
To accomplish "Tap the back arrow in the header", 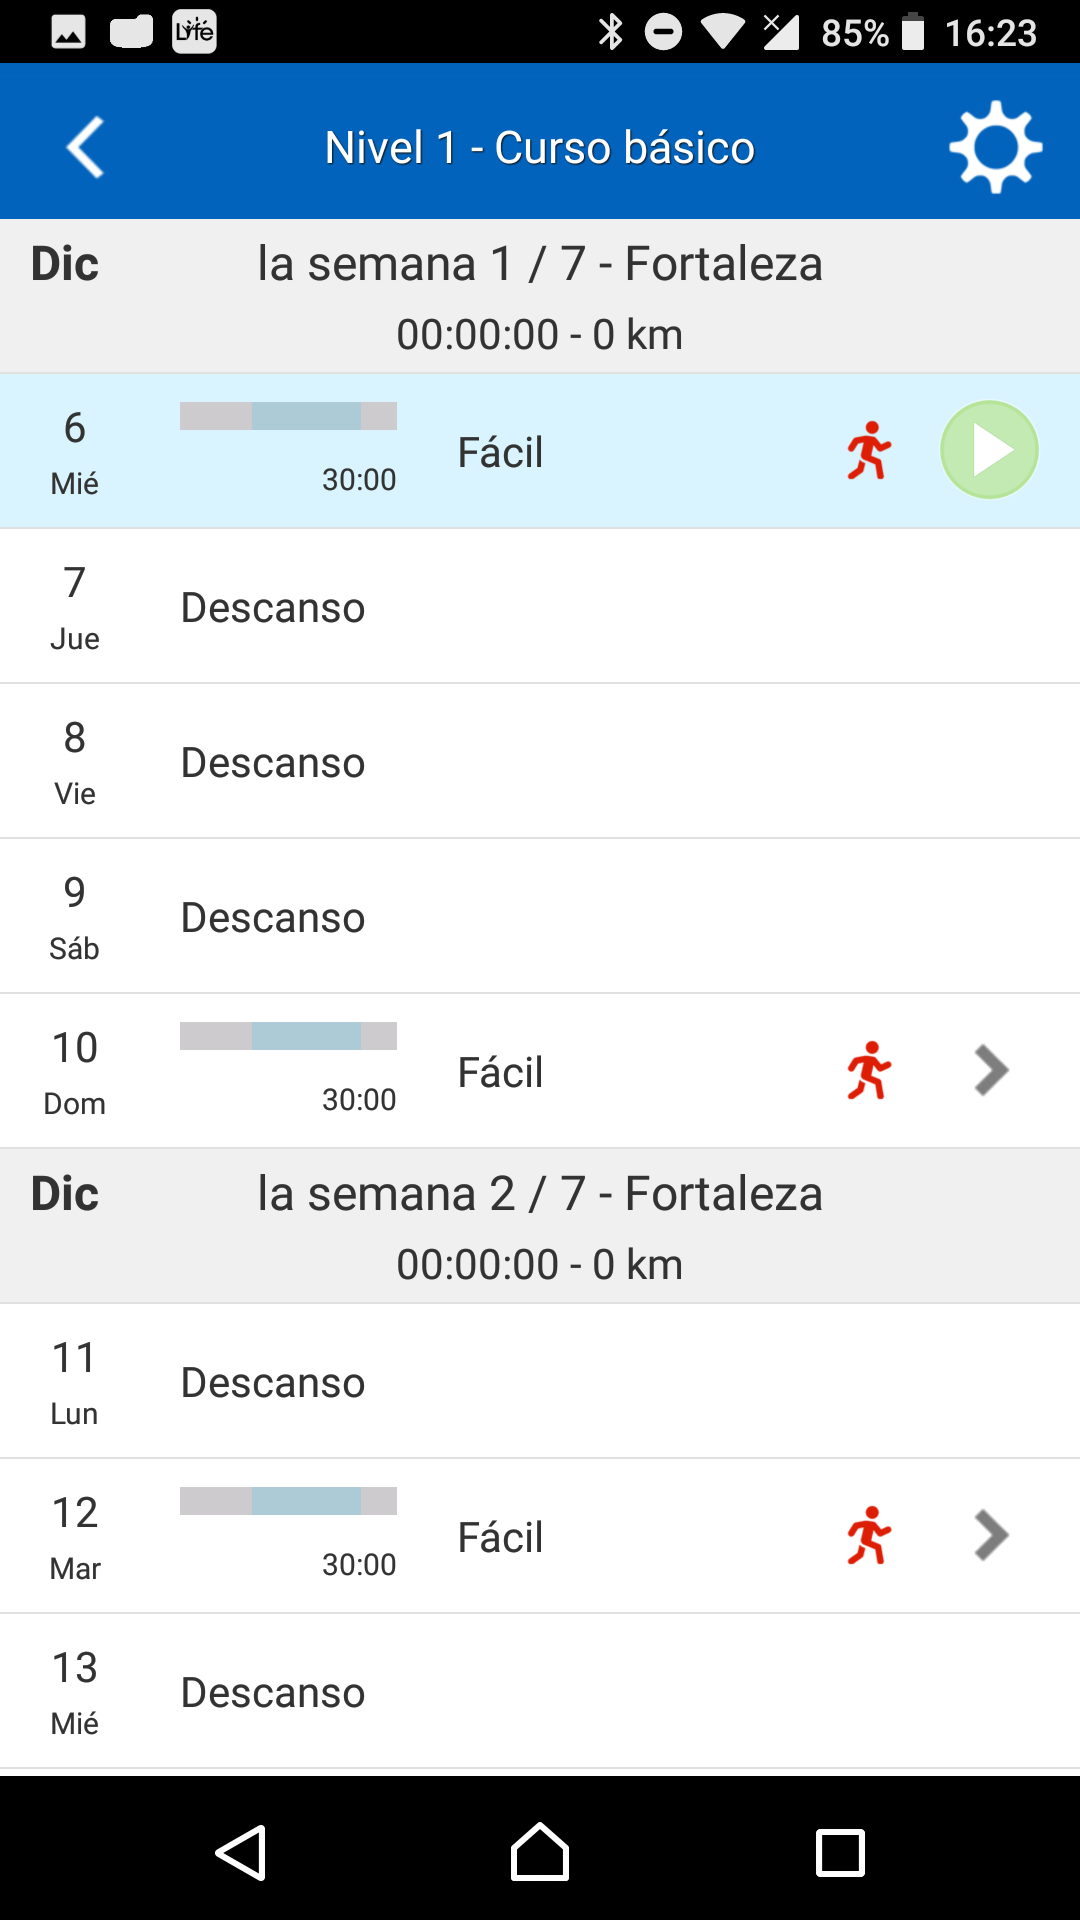I will click(x=86, y=148).
